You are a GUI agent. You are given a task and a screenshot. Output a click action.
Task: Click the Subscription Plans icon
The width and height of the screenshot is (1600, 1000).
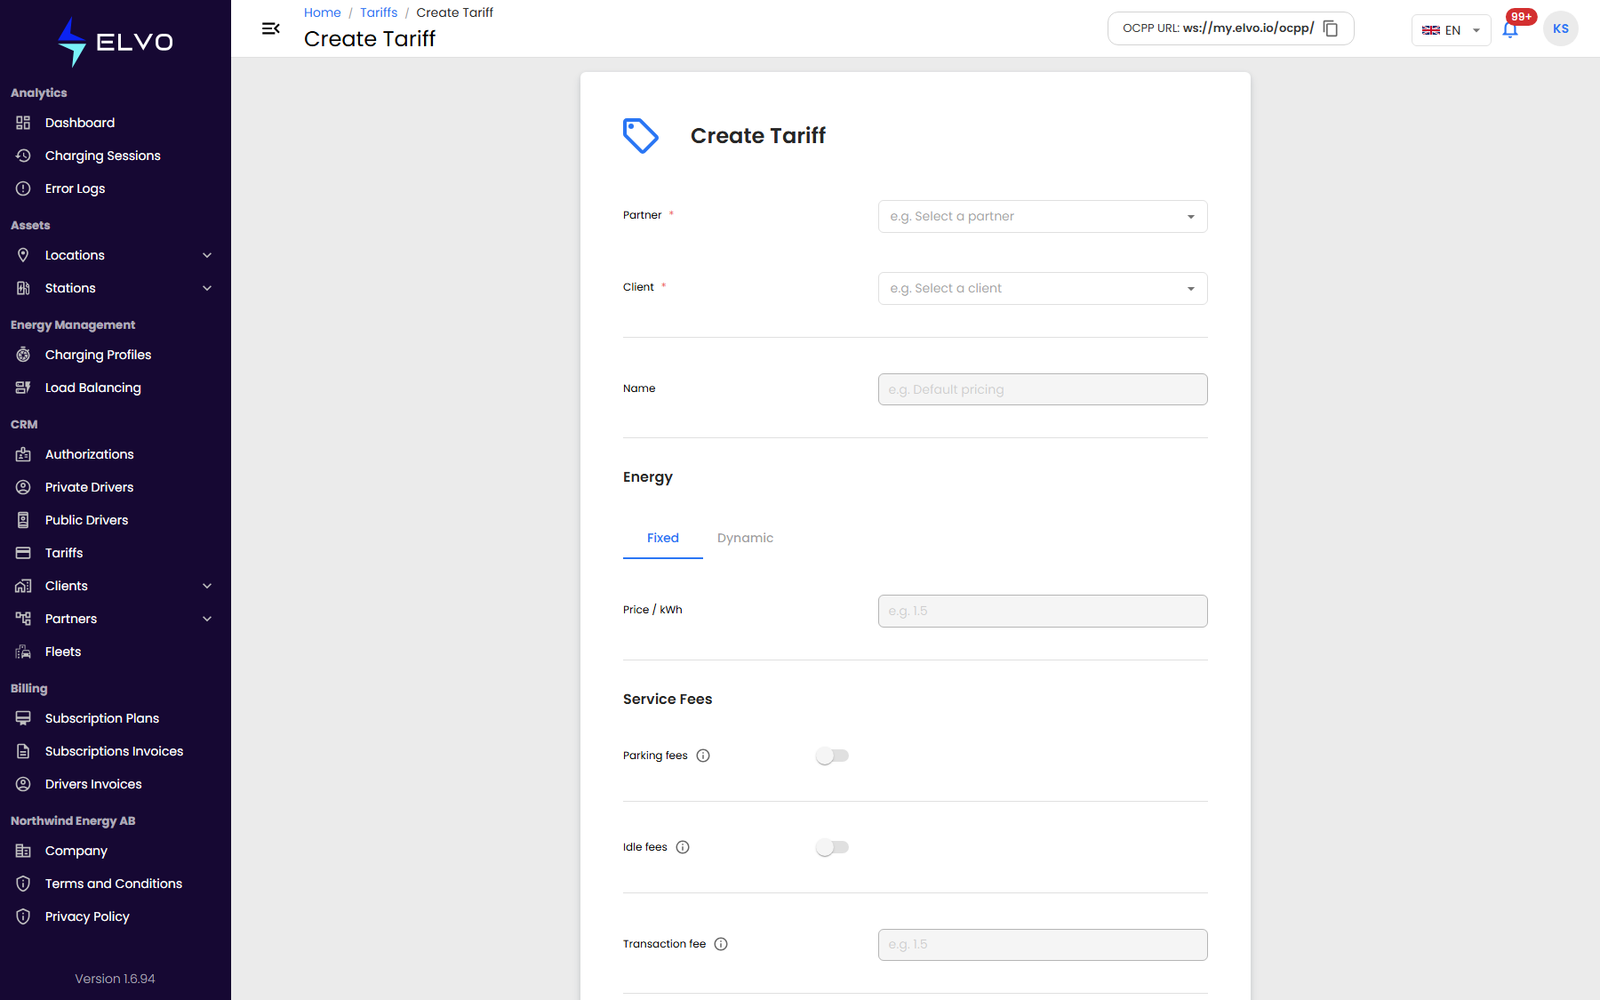(x=23, y=718)
